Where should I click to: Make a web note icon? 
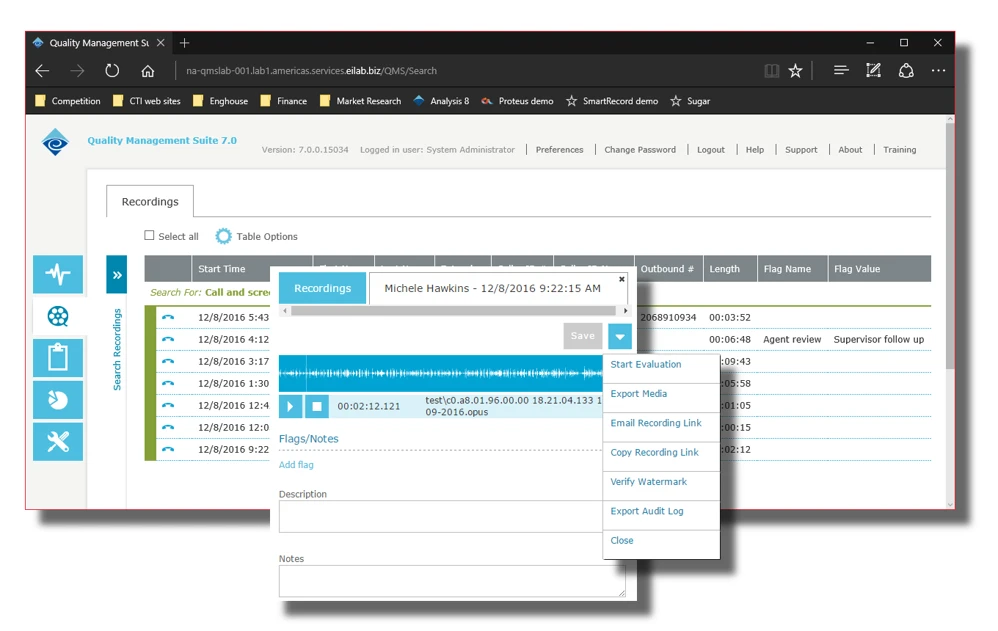(x=873, y=71)
